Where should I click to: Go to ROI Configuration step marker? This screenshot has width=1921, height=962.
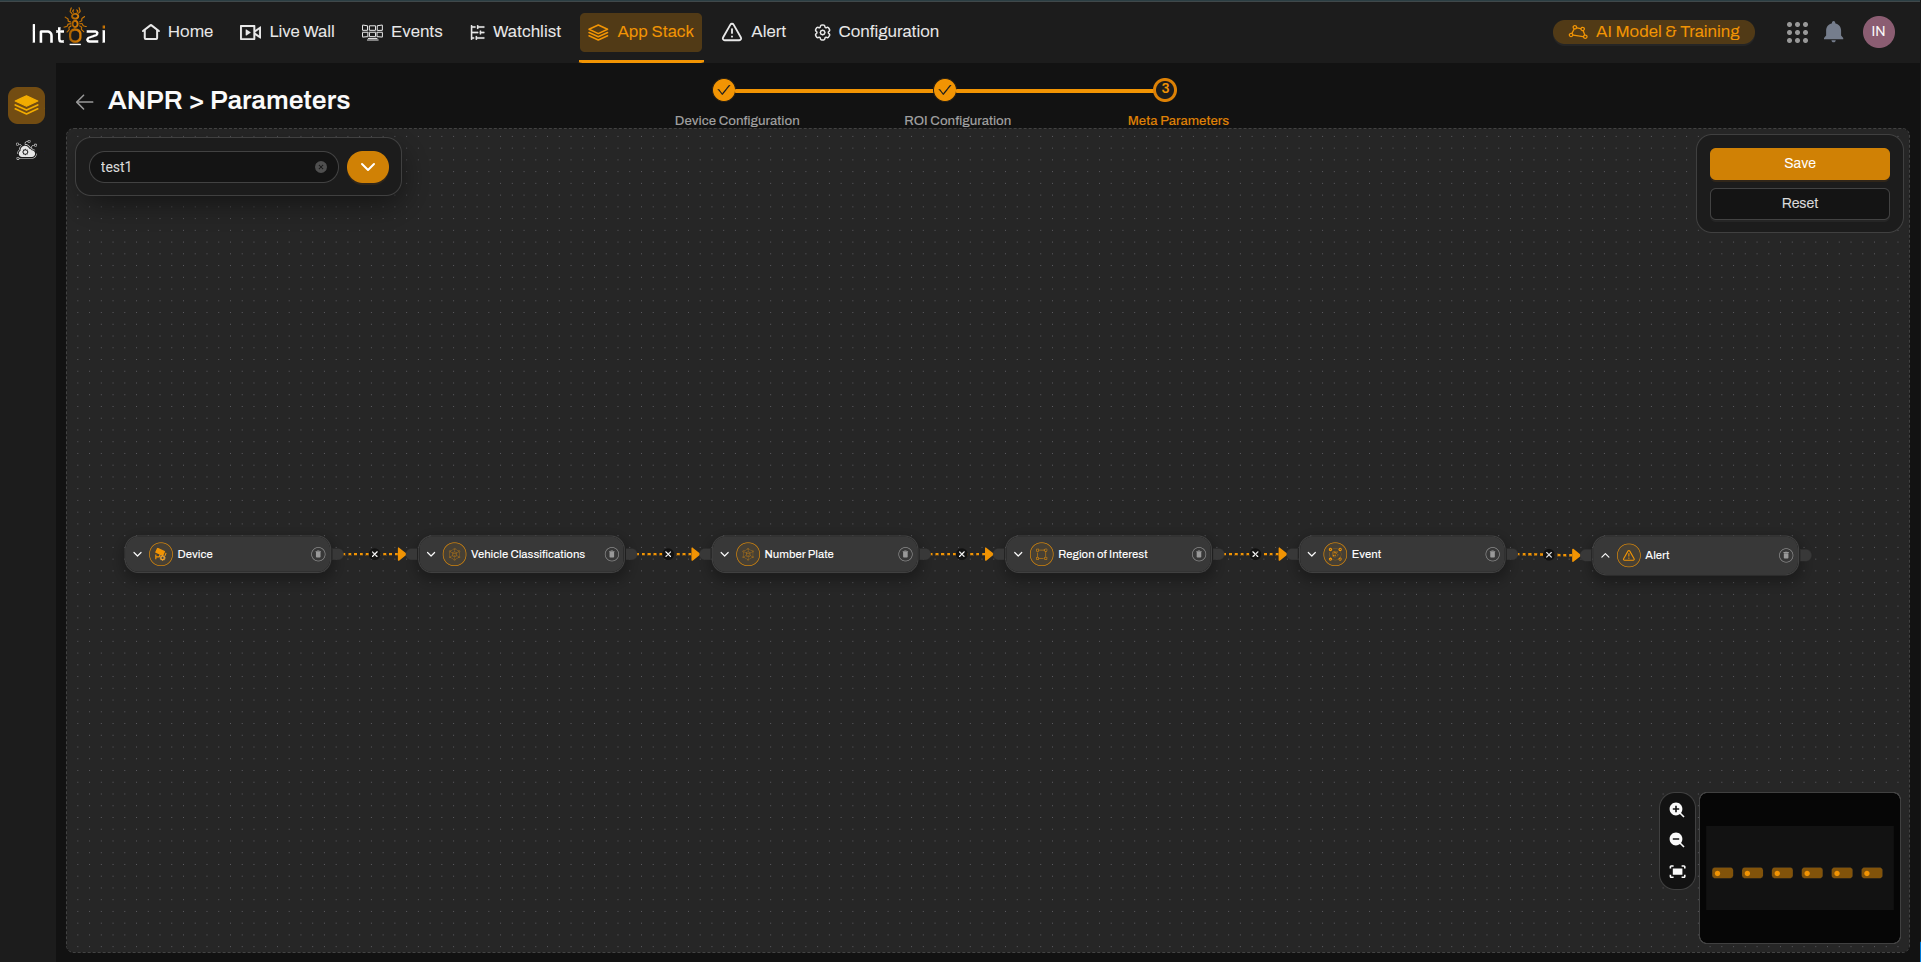945,90
